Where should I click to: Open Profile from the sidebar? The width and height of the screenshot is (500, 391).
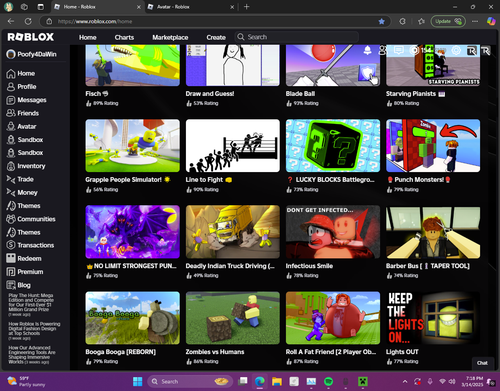[x=21, y=87]
